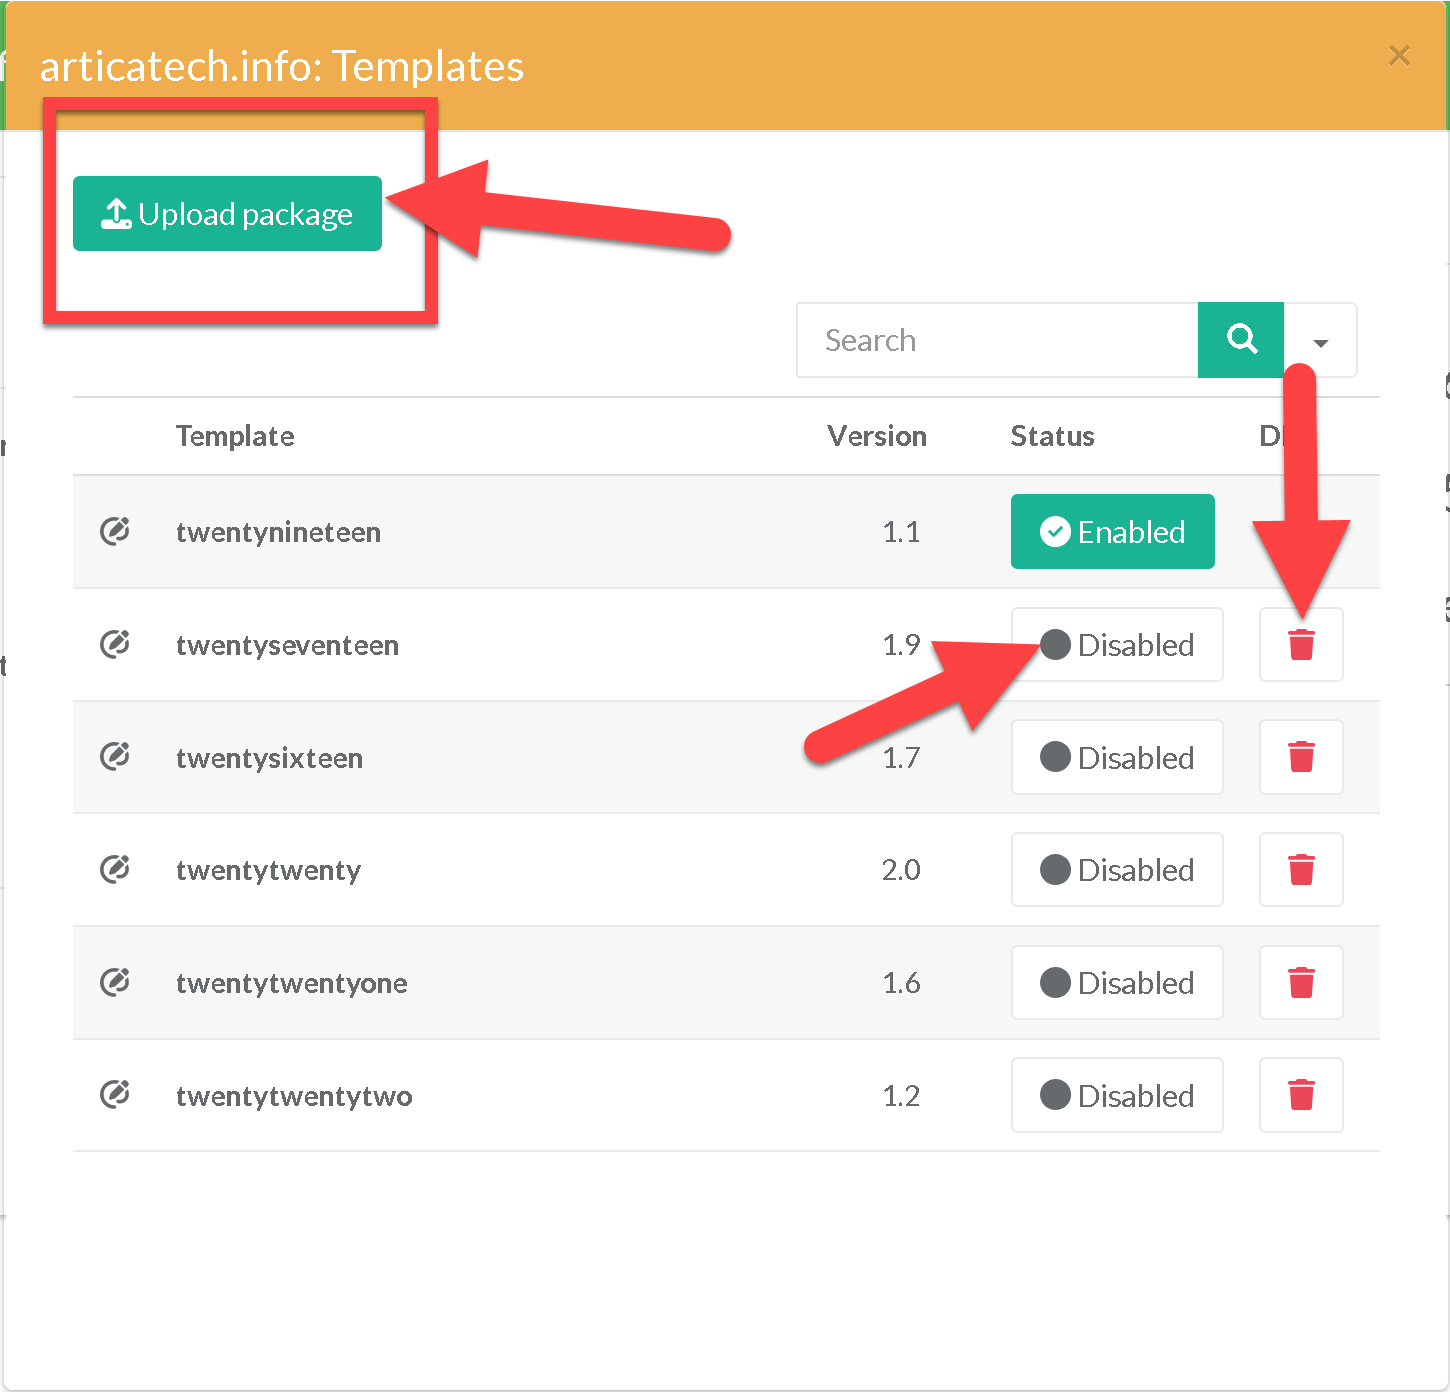The width and height of the screenshot is (1450, 1392).
Task: Switch twentytwenty from Disabled to enabled
Action: coord(1116,870)
